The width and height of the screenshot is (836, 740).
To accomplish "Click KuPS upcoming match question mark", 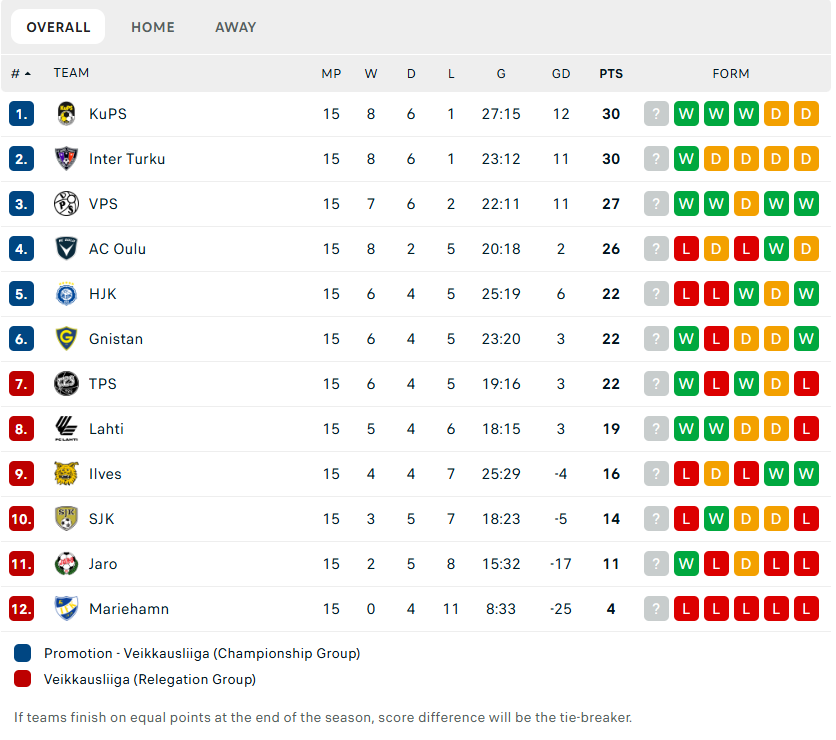I will (x=656, y=114).
